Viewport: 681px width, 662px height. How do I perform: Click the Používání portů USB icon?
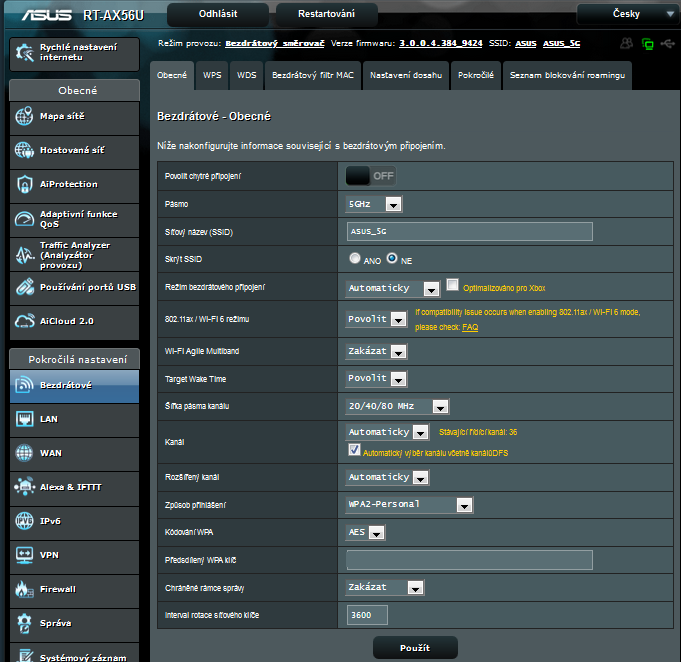point(25,287)
